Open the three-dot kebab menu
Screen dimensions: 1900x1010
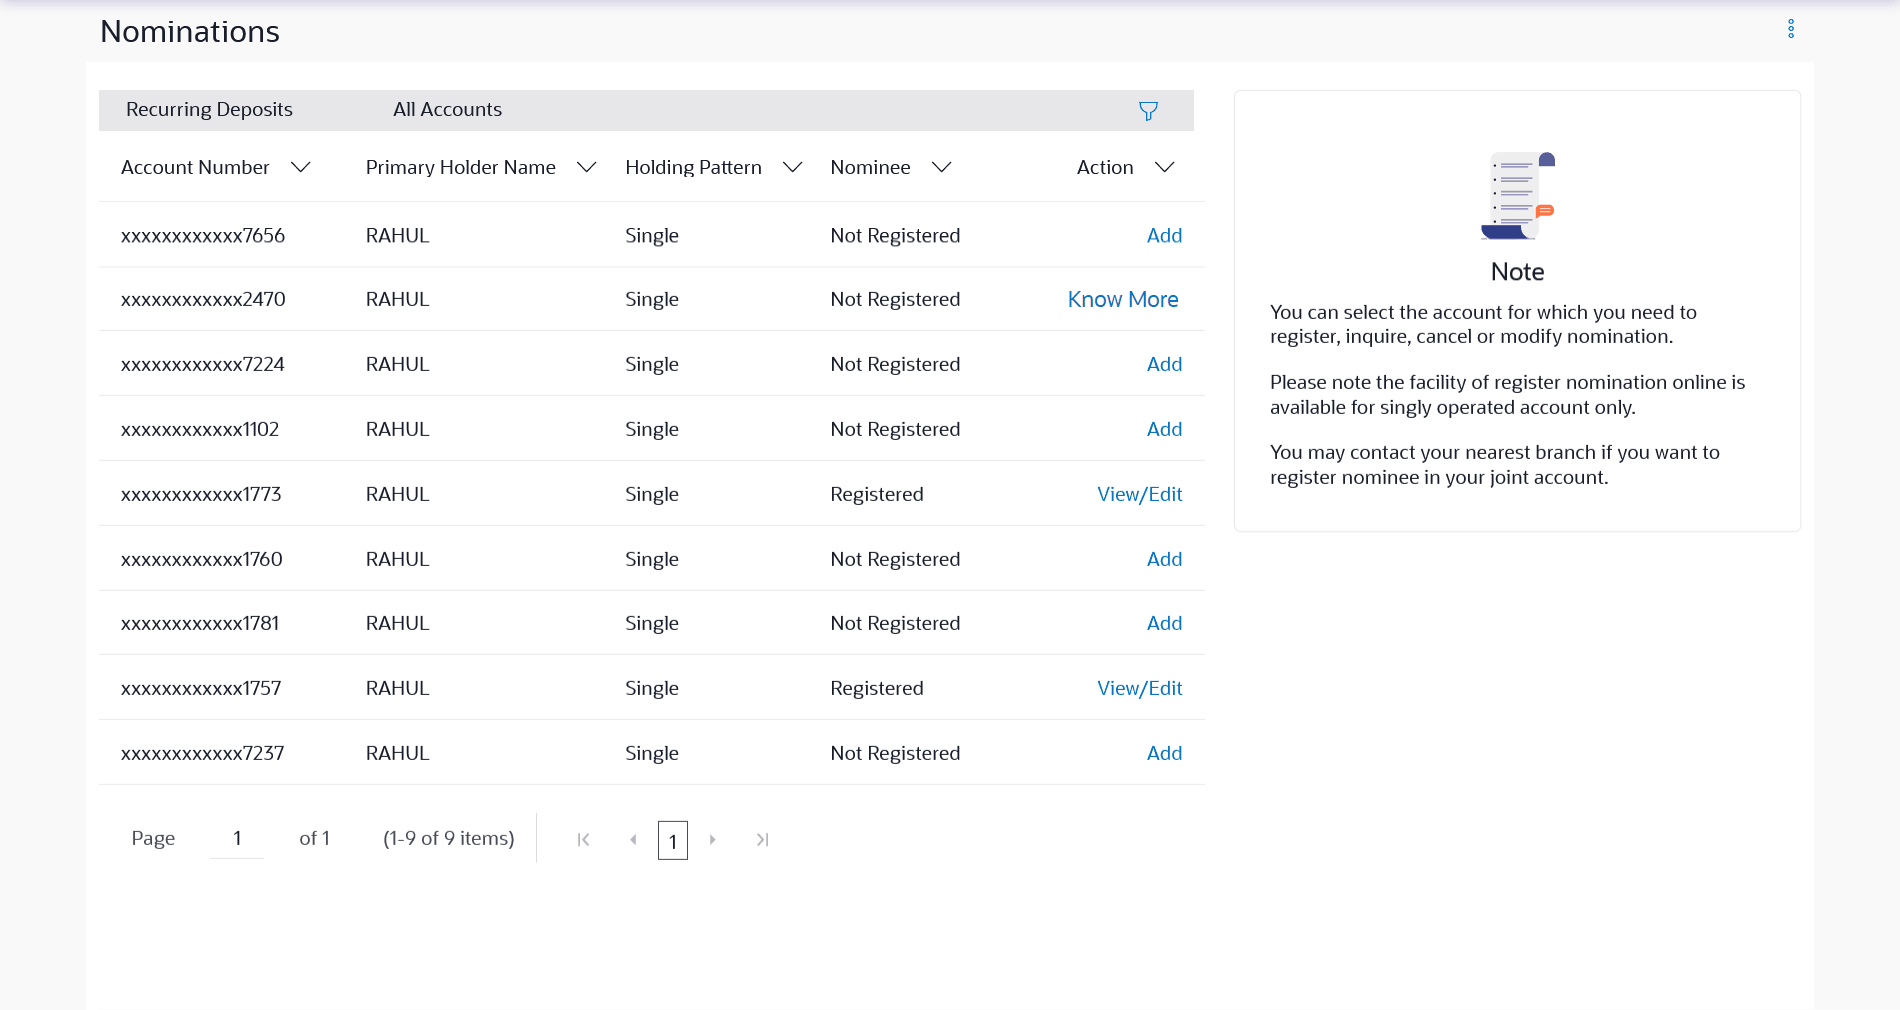pyautogui.click(x=1791, y=29)
